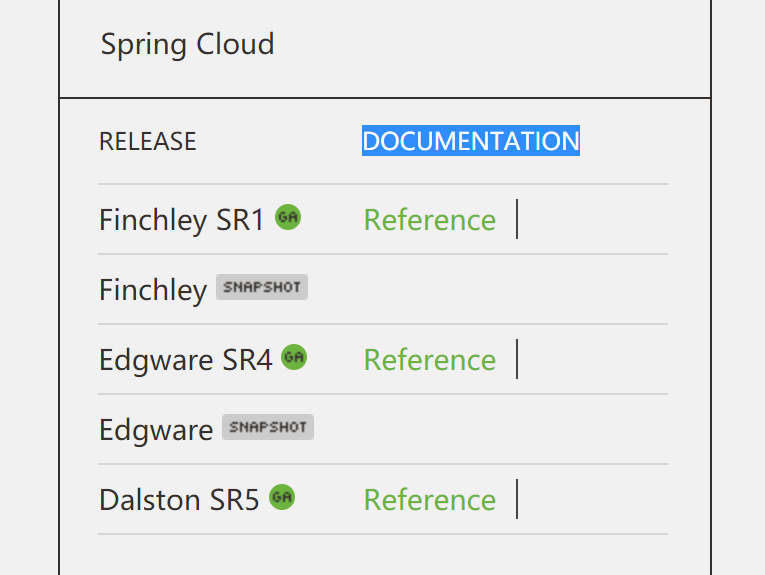Select the Finchley SR1 release name
The height and width of the screenshot is (575, 765).
[x=181, y=220]
